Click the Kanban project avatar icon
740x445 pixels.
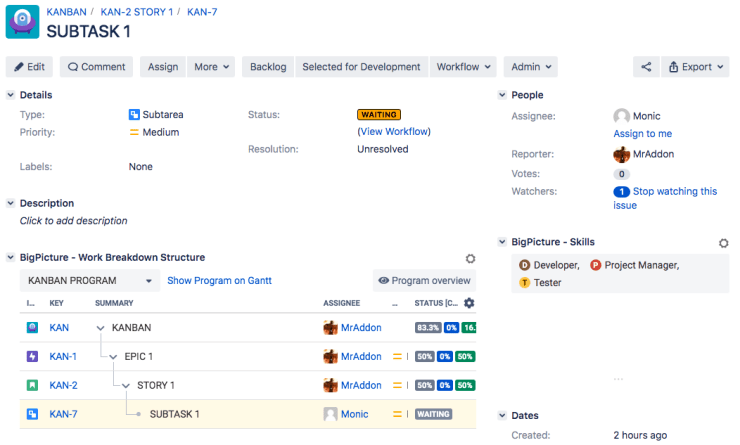tap(22, 22)
